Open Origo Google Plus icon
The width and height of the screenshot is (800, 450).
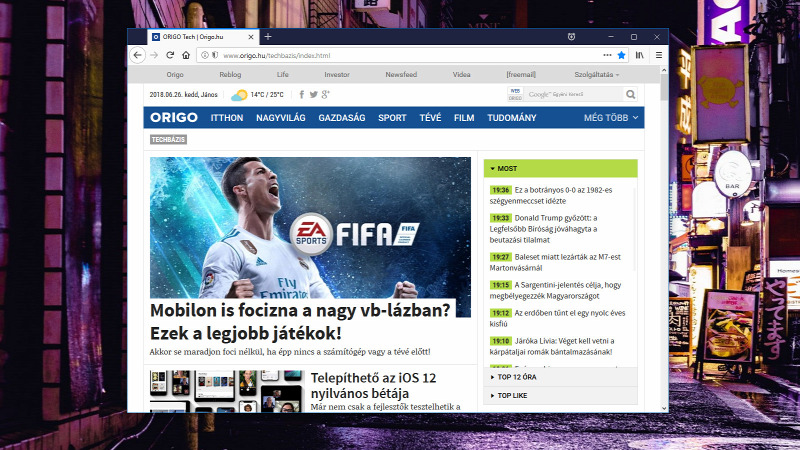click(326, 94)
